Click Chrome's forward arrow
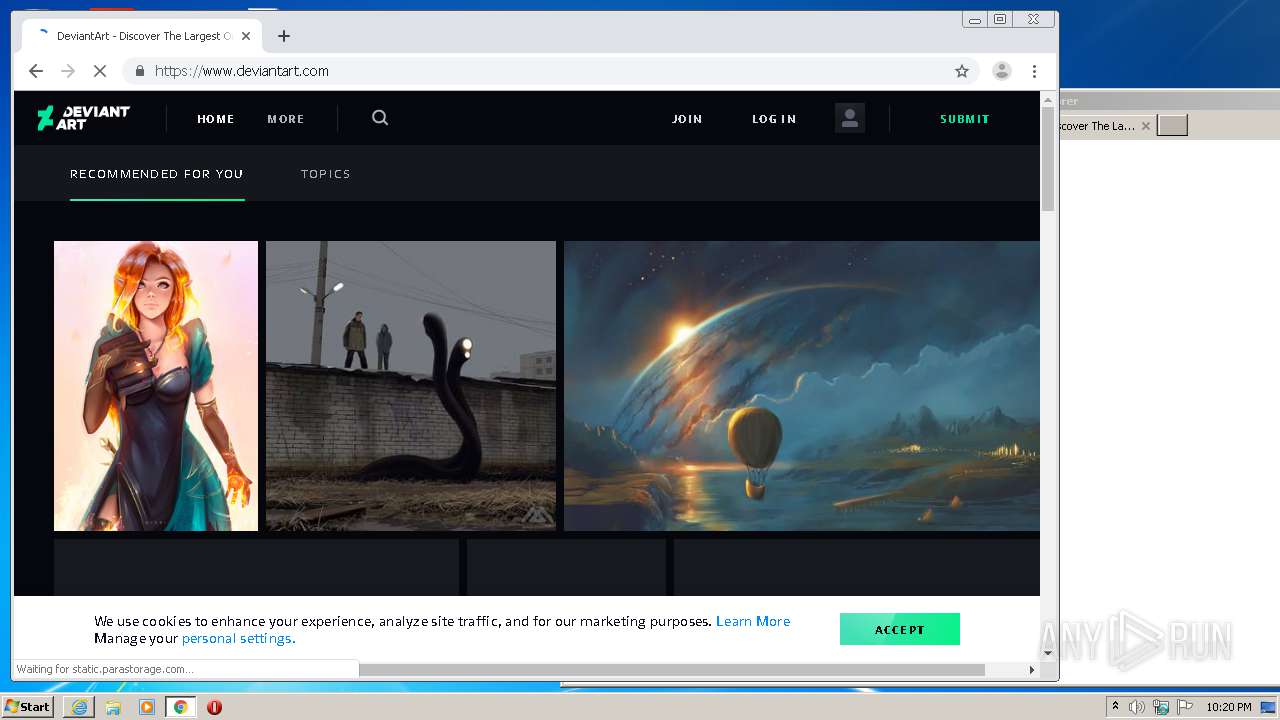The width and height of the screenshot is (1280, 720). click(68, 71)
